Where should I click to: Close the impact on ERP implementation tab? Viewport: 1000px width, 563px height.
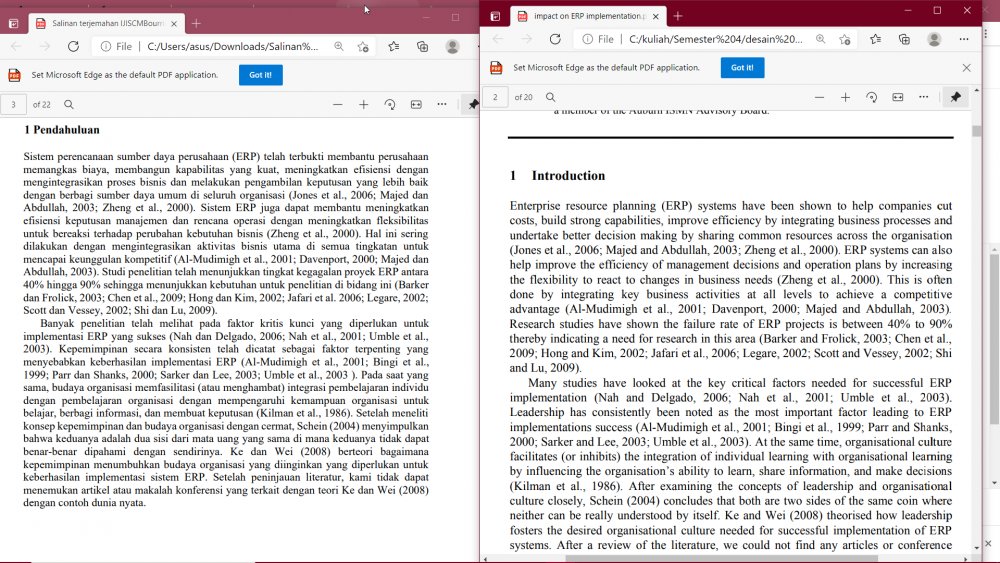coord(656,16)
